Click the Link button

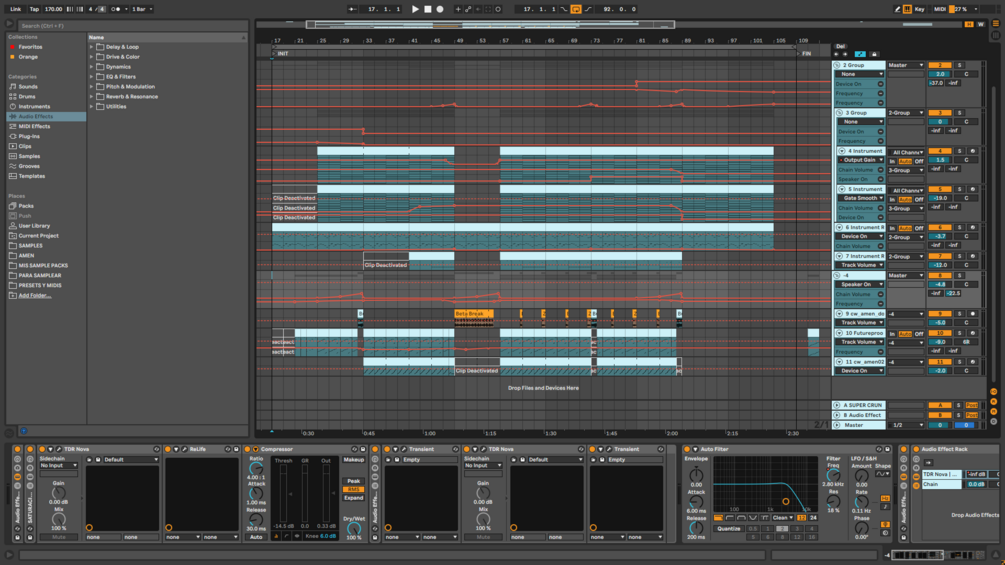pos(15,9)
